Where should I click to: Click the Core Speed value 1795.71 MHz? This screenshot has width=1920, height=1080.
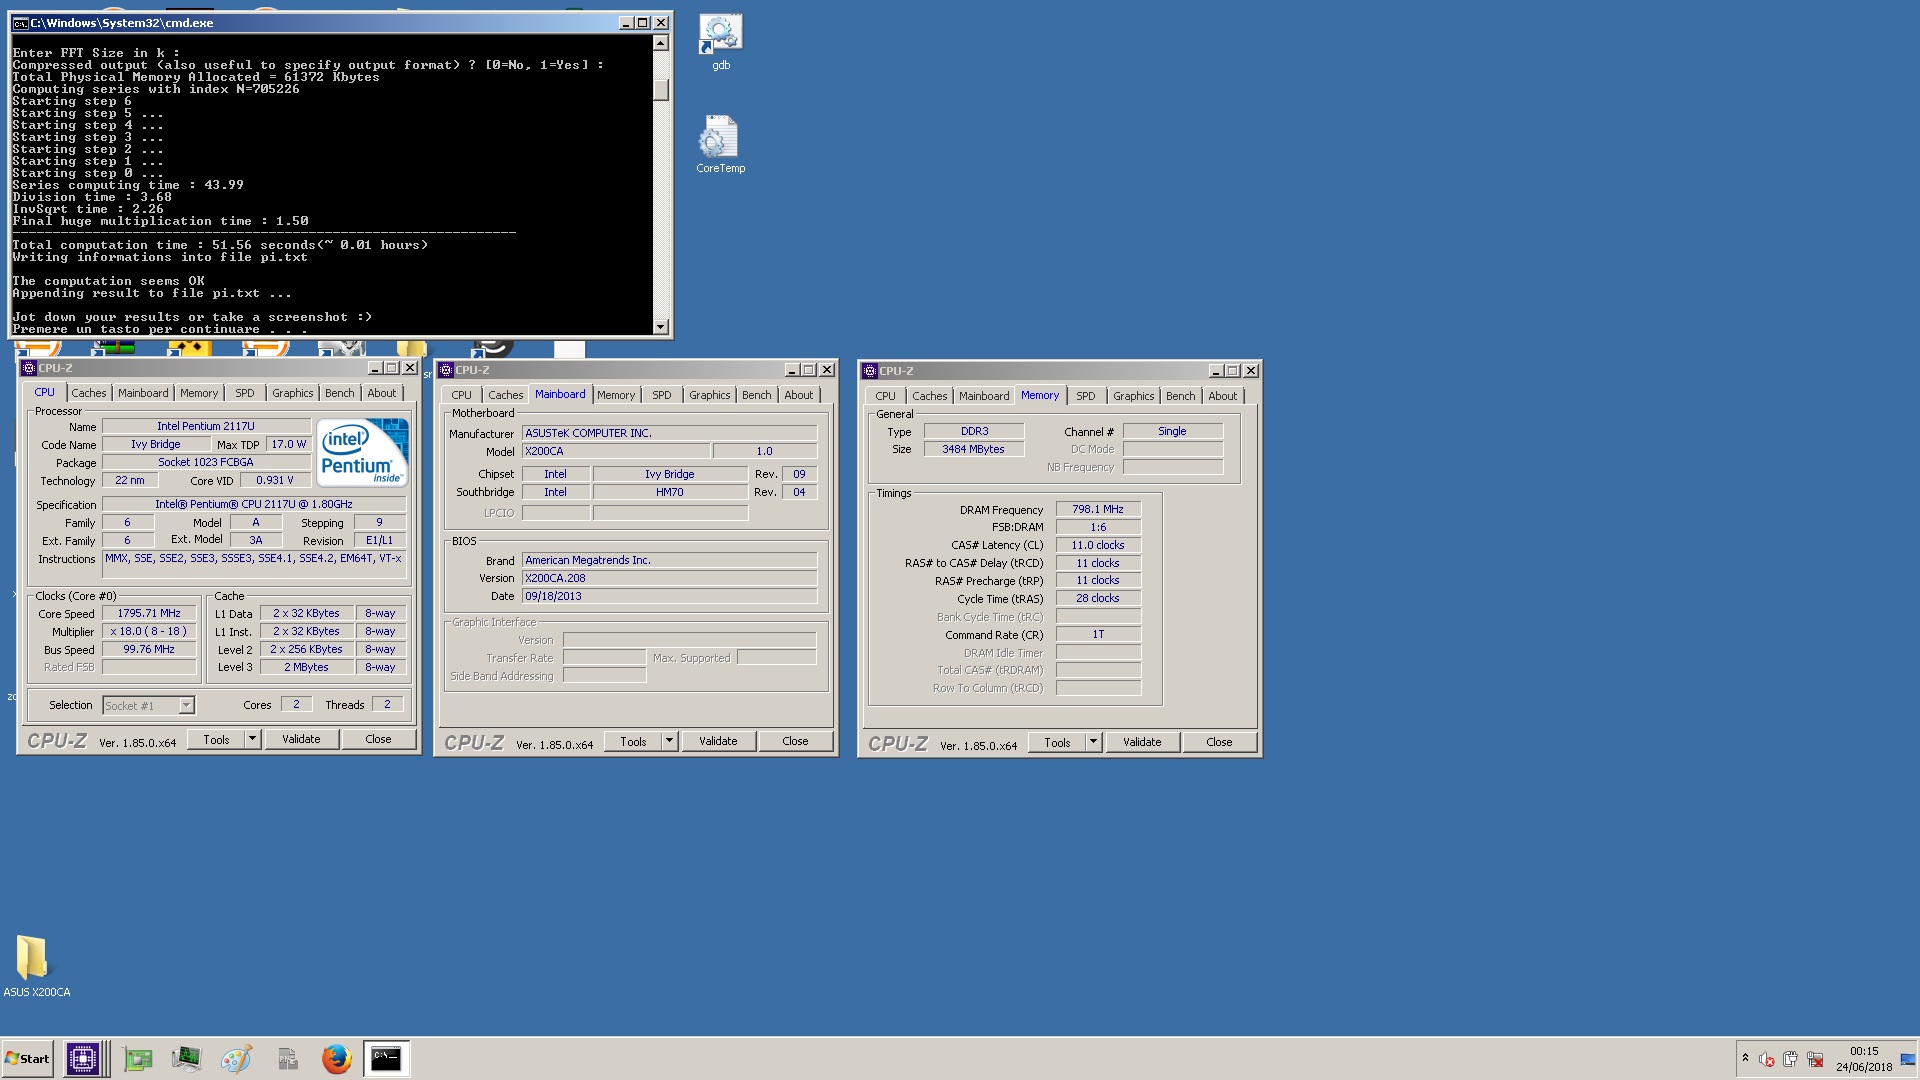149,613
